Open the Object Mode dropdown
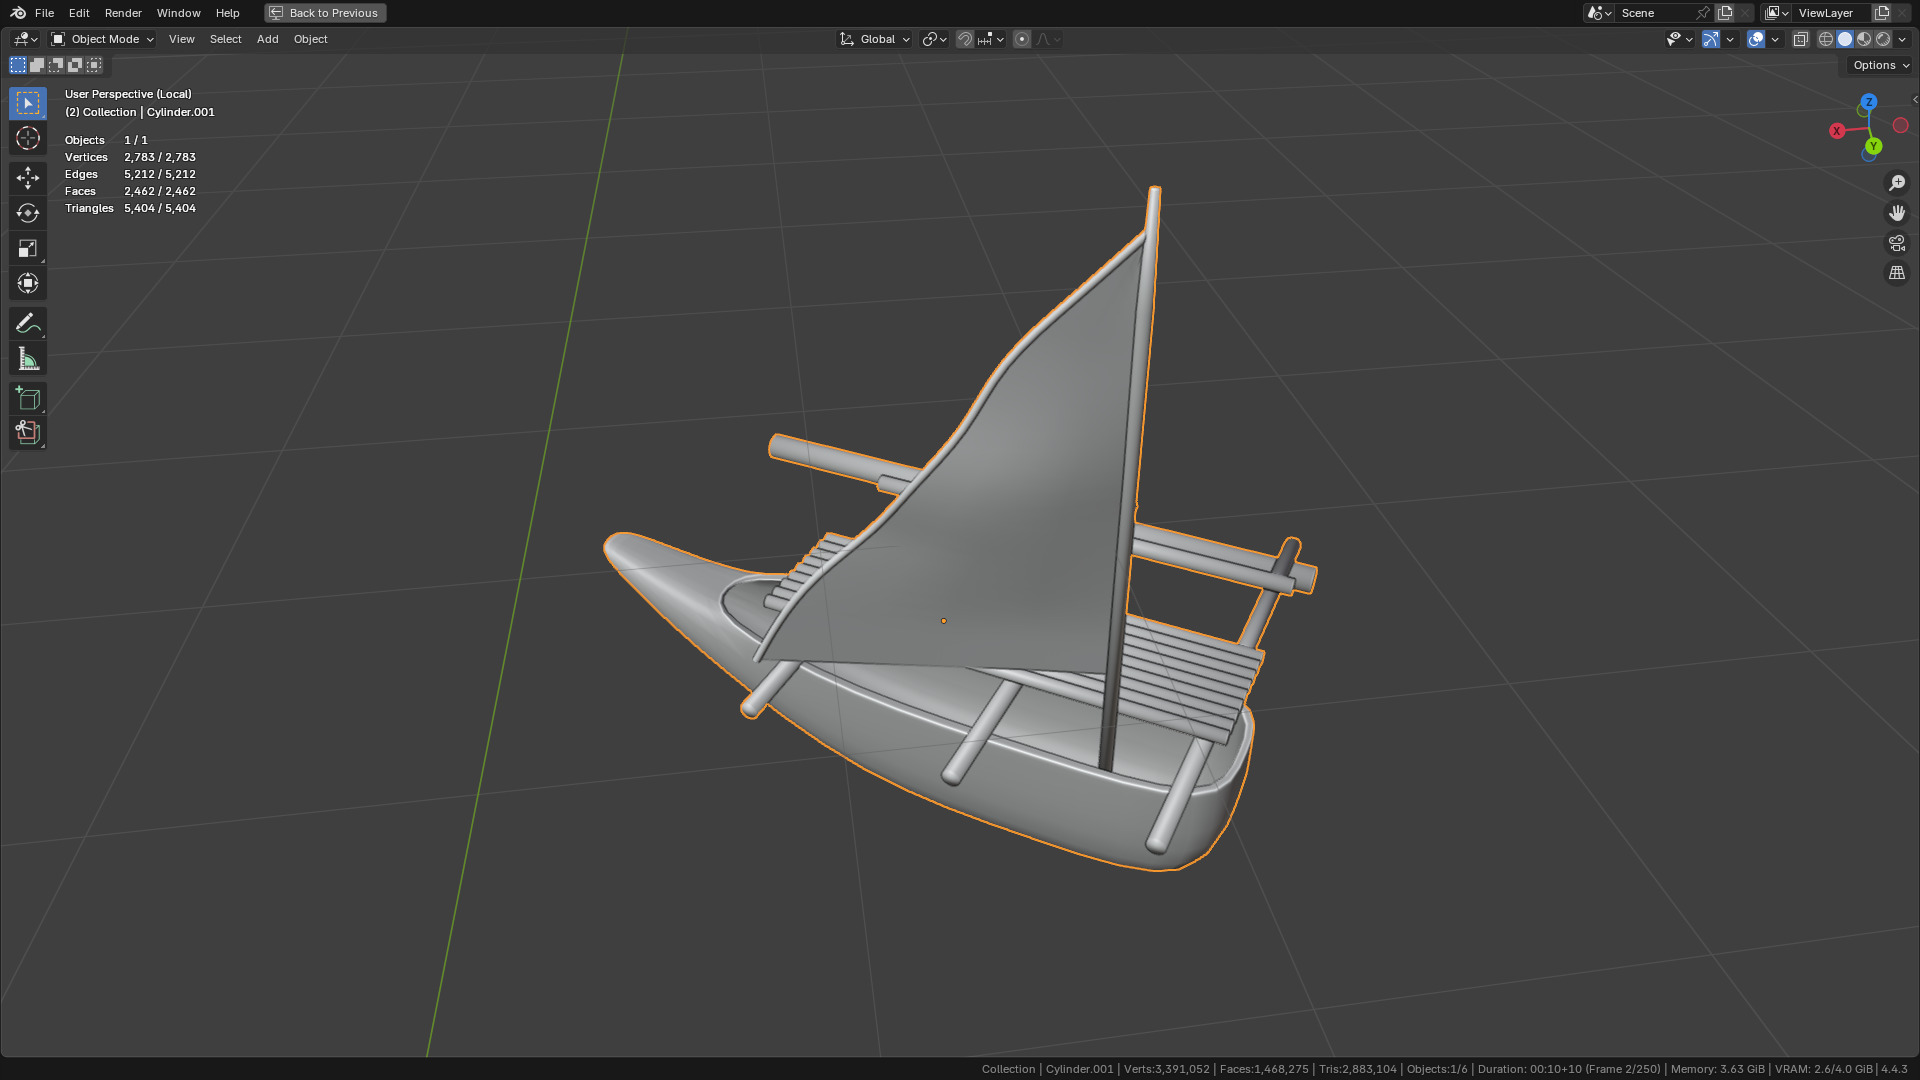Viewport: 1920px width, 1080px height. [103, 39]
